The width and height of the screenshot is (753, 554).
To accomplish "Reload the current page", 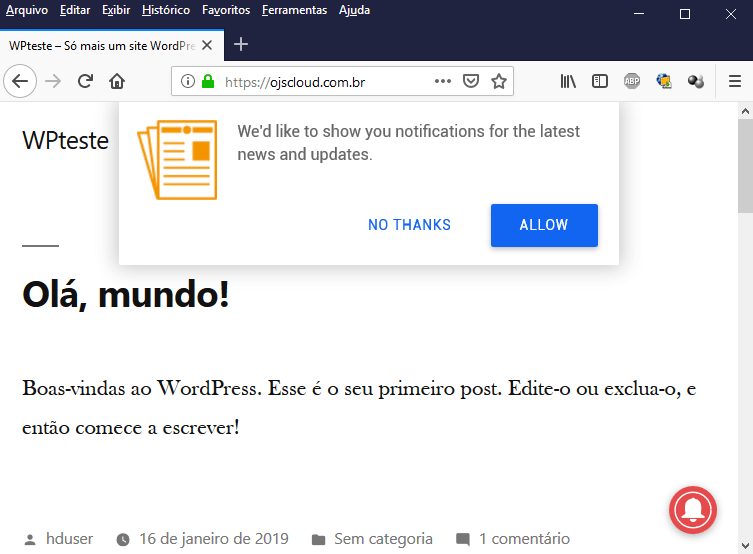I will point(86,82).
